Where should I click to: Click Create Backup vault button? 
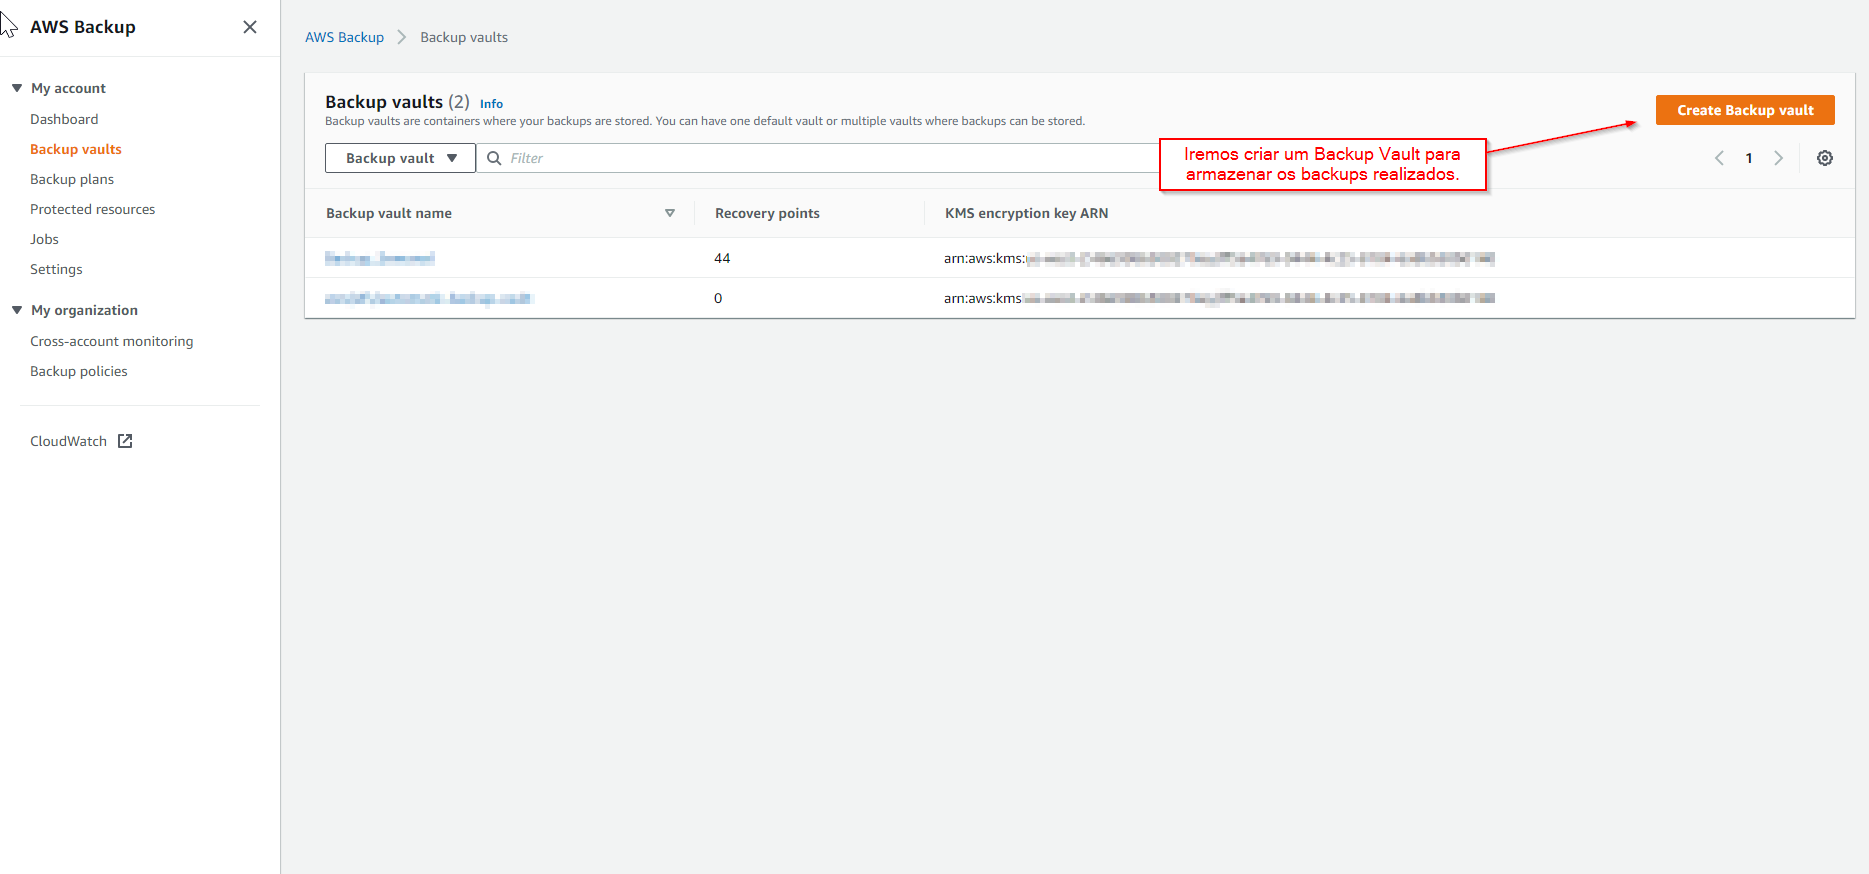click(1744, 110)
